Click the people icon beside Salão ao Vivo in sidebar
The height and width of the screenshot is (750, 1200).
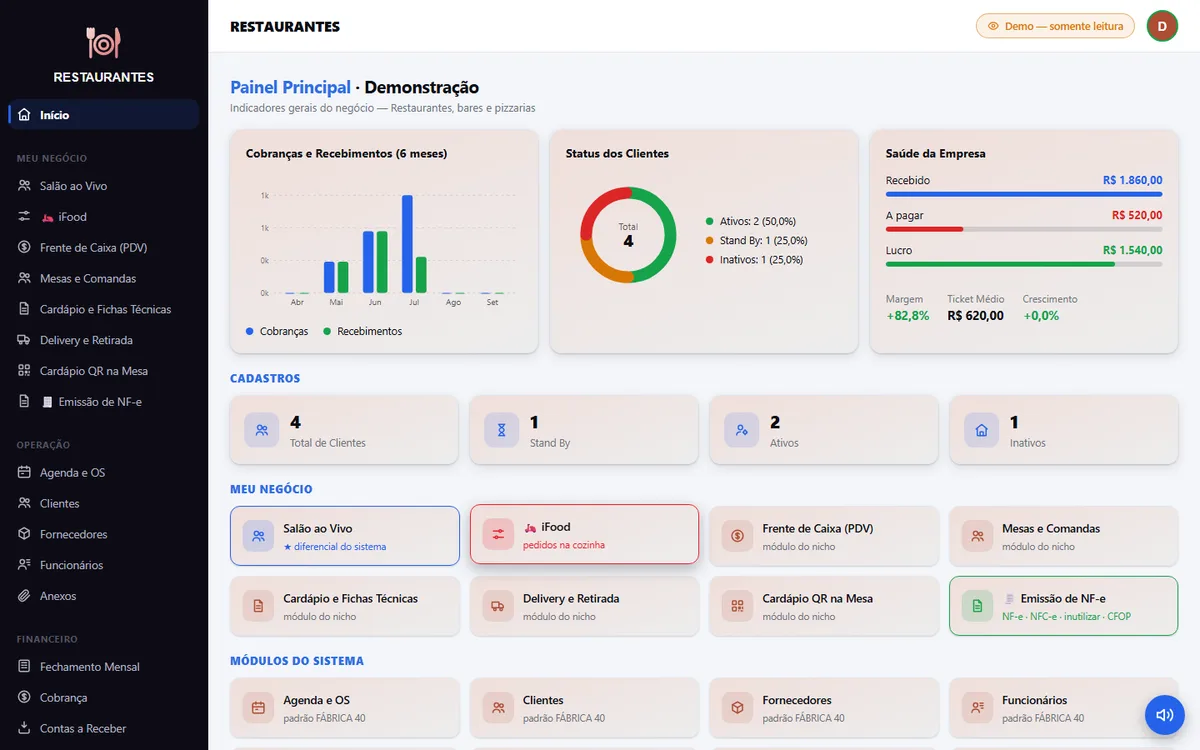point(24,186)
